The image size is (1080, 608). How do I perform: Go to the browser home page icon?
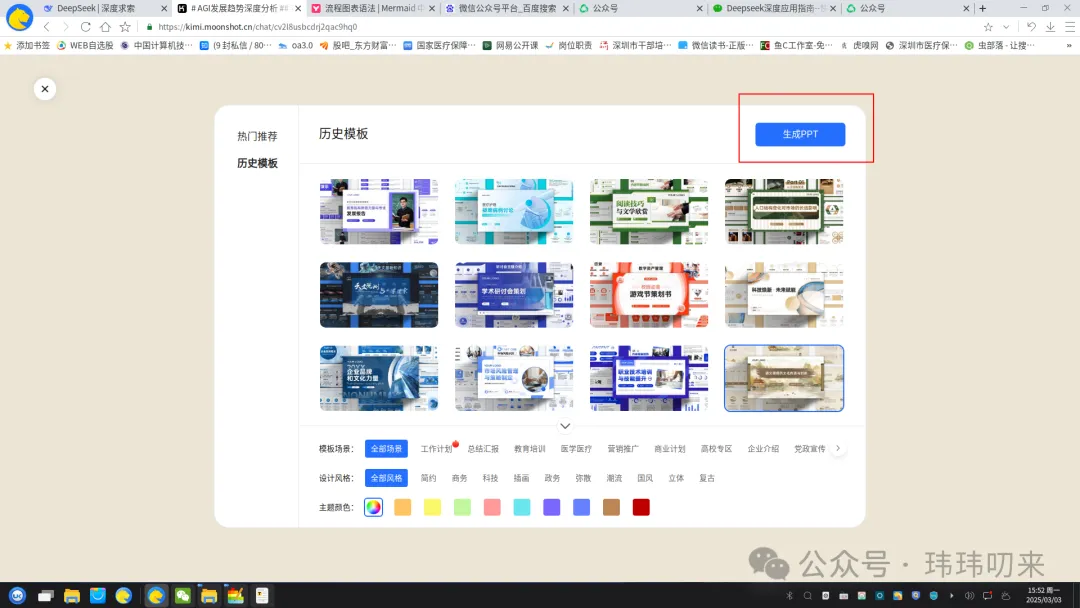pos(105,27)
